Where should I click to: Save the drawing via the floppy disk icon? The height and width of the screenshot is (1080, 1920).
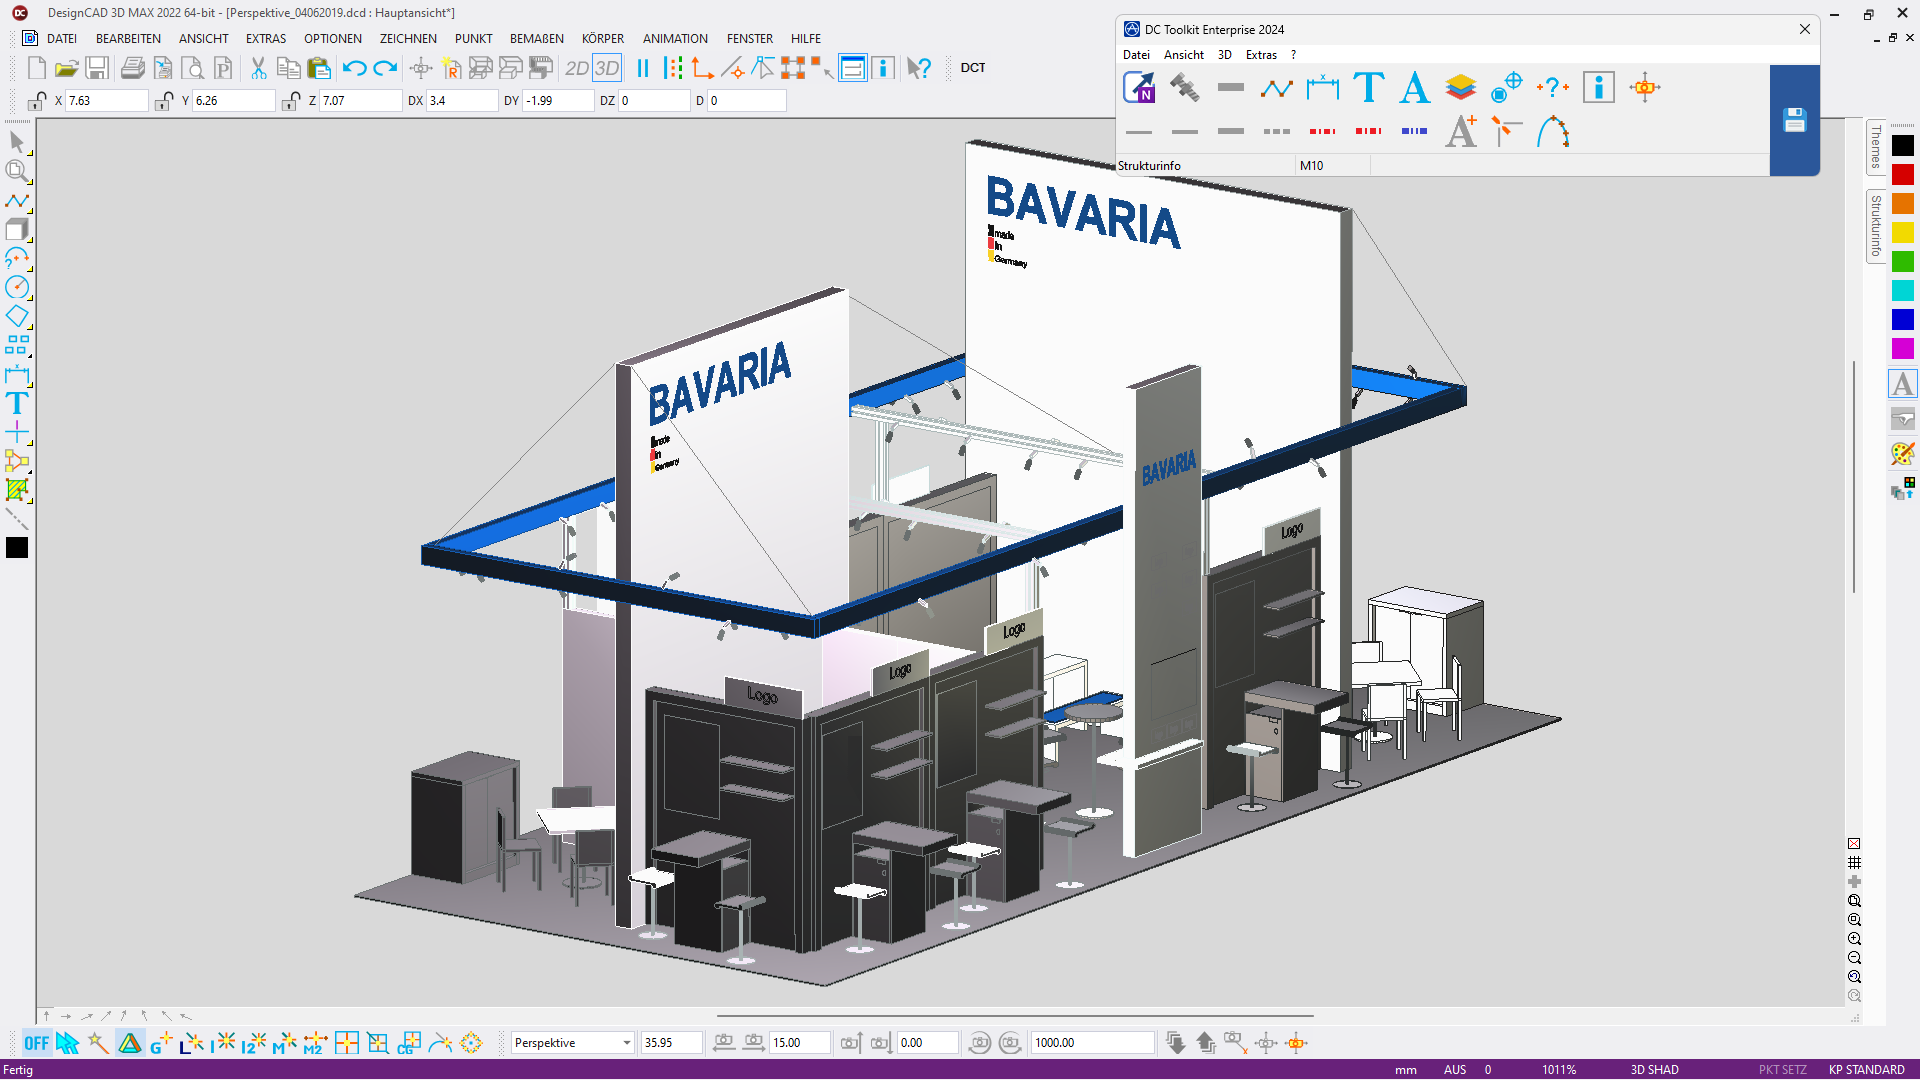pos(97,68)
